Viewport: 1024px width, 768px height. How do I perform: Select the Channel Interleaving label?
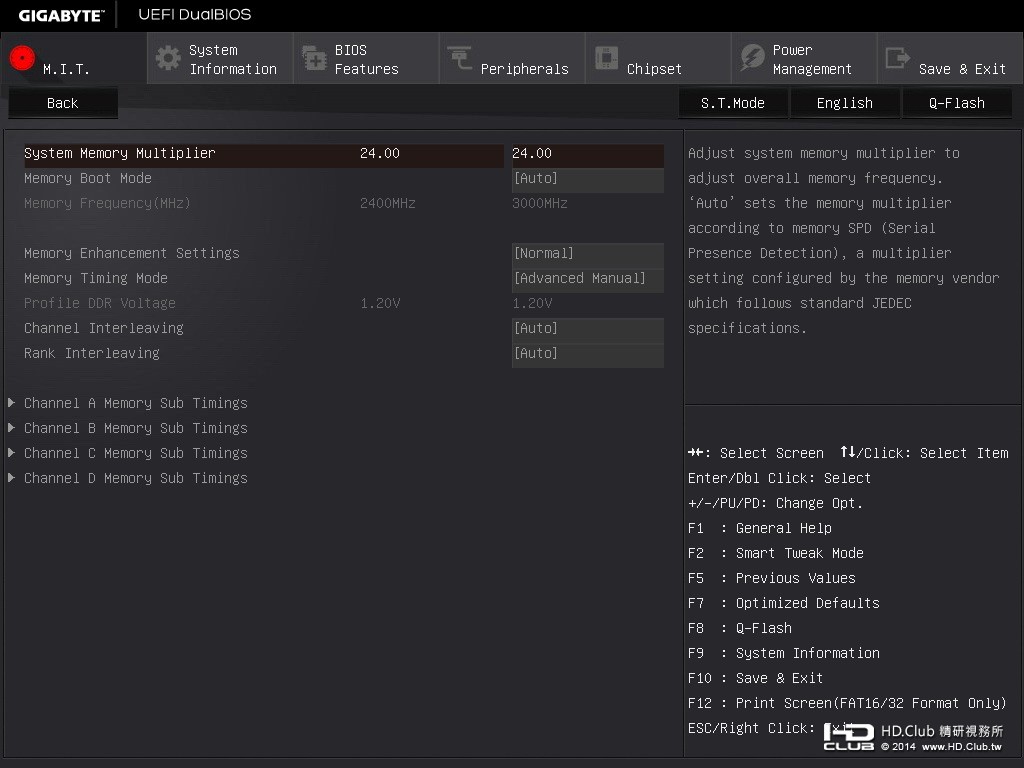104,328
